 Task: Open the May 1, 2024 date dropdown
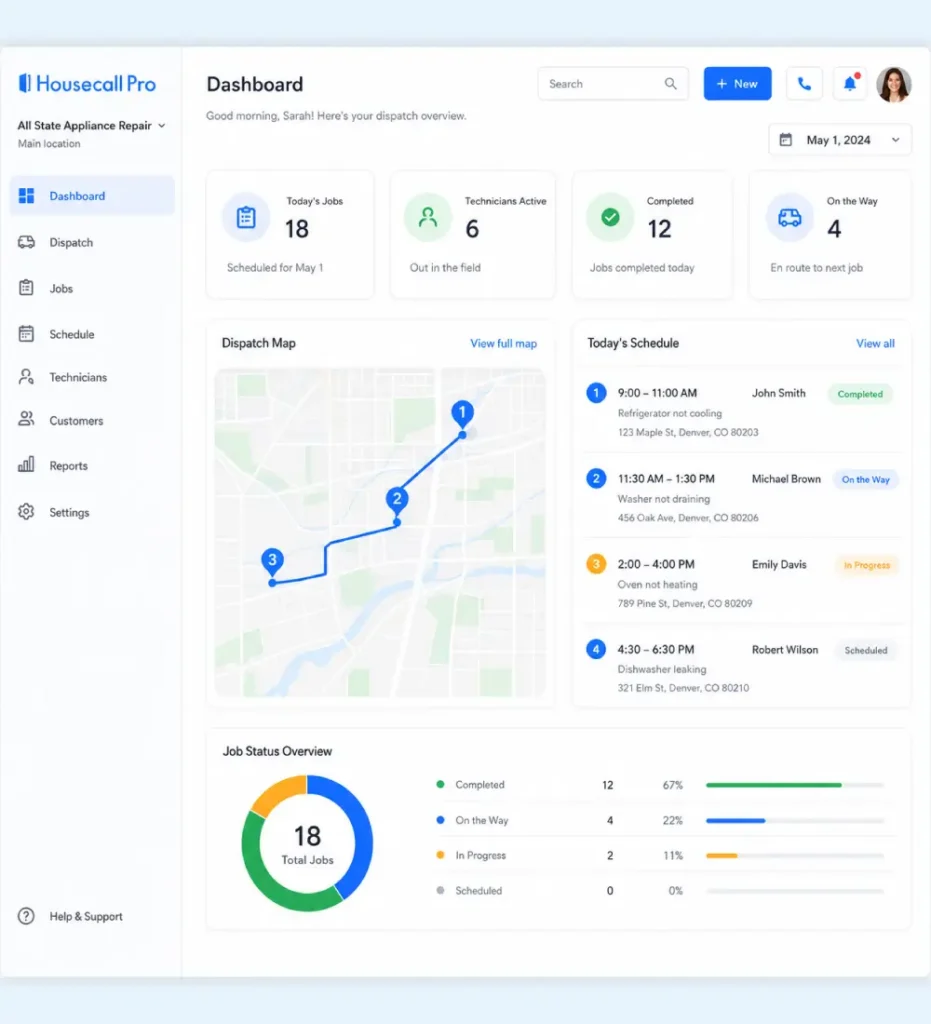[x=840, y=140]
